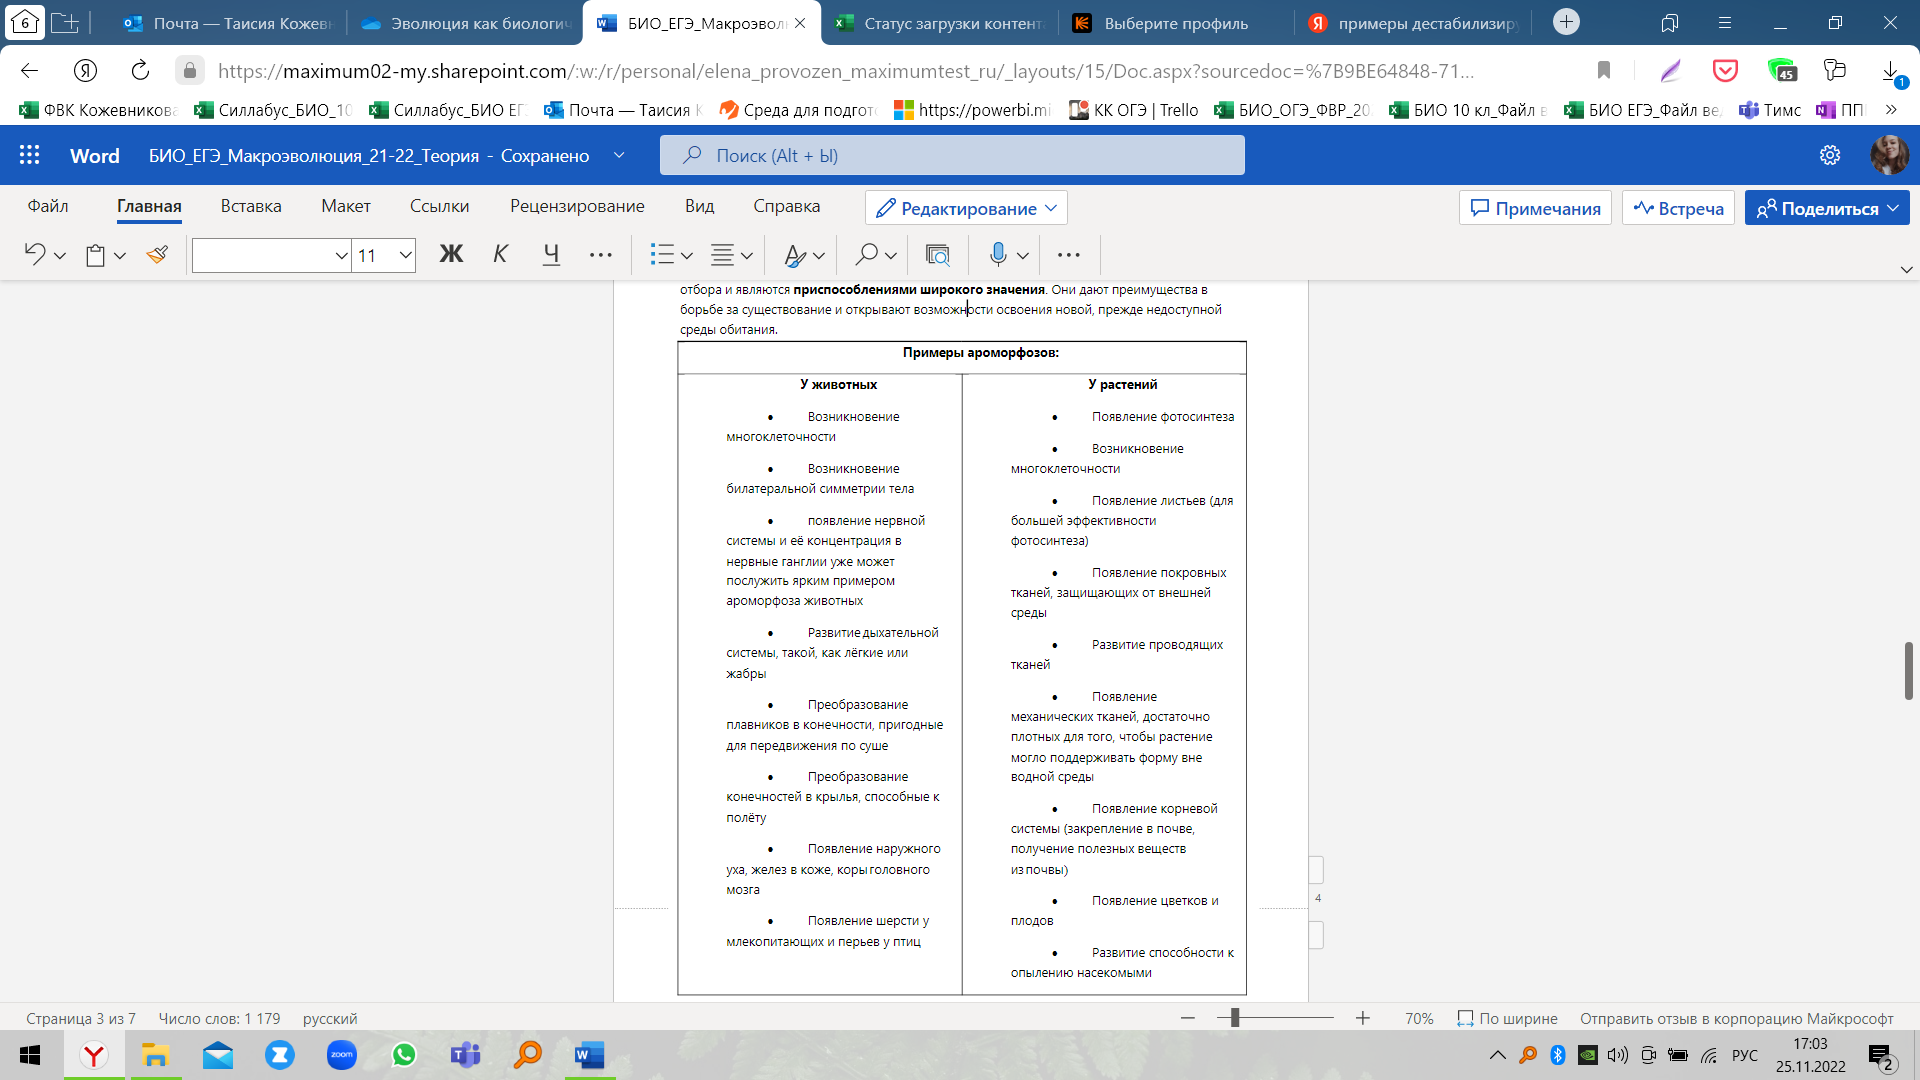Switch to the Вставка ribbon tab
Viewport: 1920px width, 1080px height.
[251, 206]
